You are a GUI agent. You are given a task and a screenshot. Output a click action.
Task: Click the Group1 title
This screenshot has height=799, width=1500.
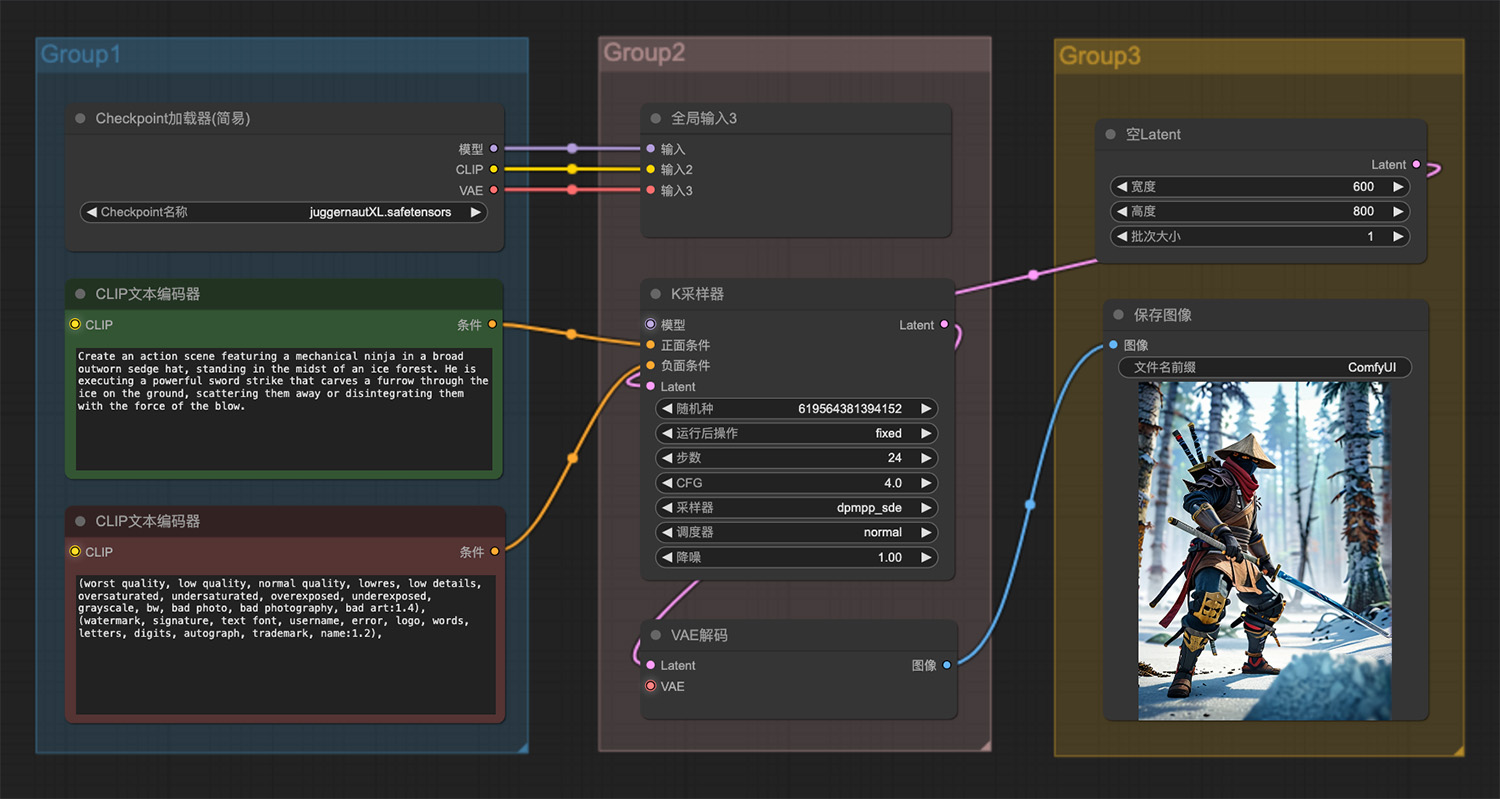[81, 55]
